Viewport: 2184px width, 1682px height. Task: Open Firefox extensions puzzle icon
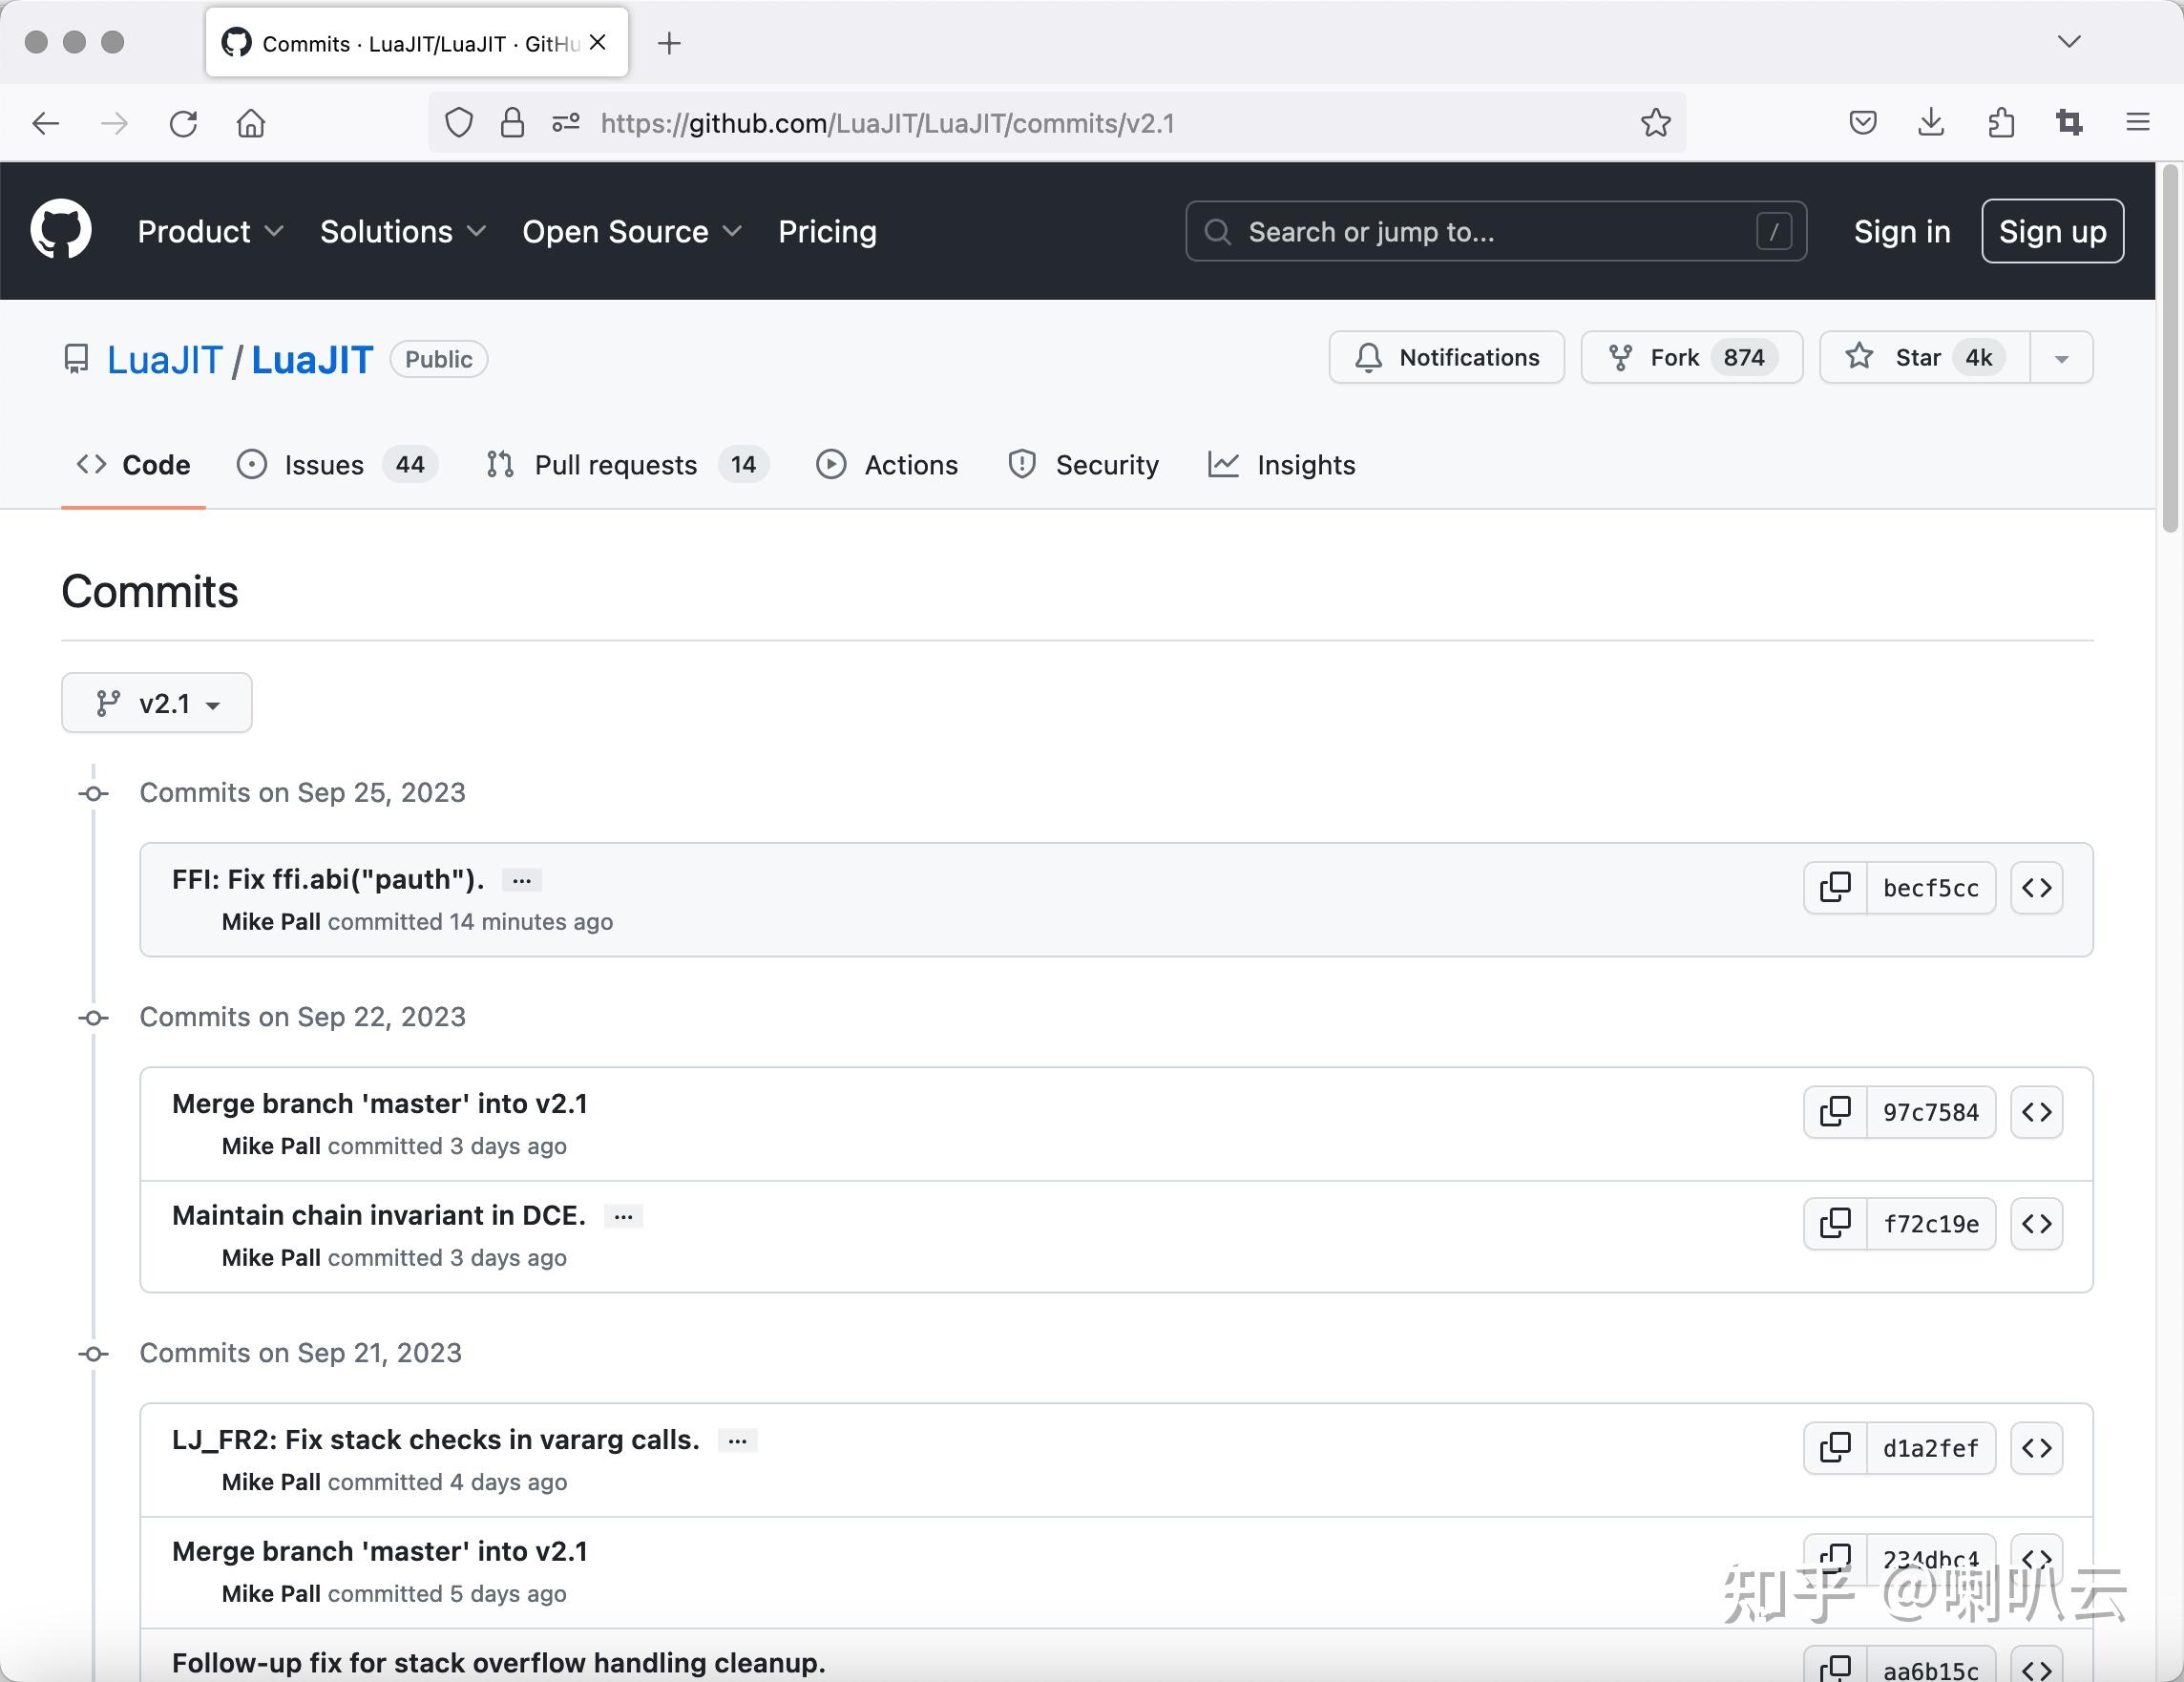click(x=2001, y=123)
